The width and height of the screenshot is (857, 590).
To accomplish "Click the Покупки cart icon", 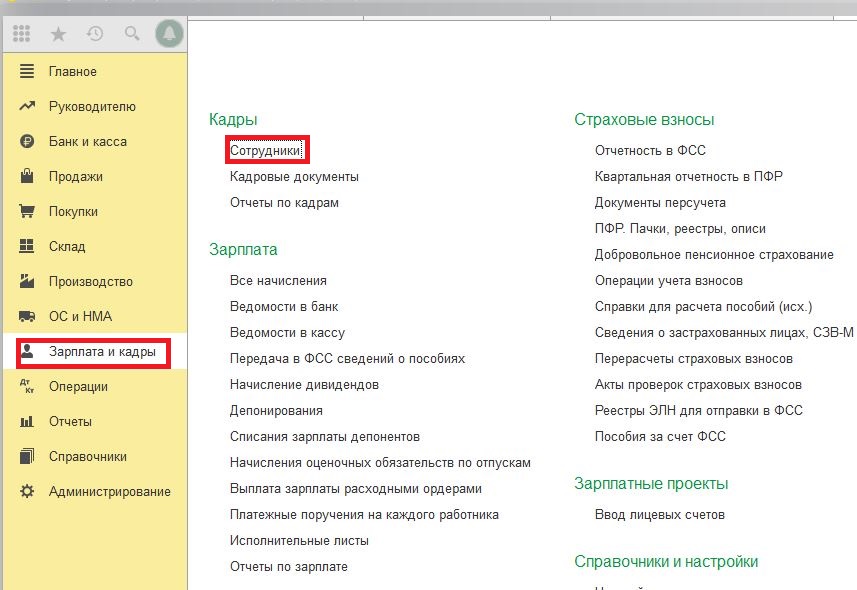I will (27, 211).
